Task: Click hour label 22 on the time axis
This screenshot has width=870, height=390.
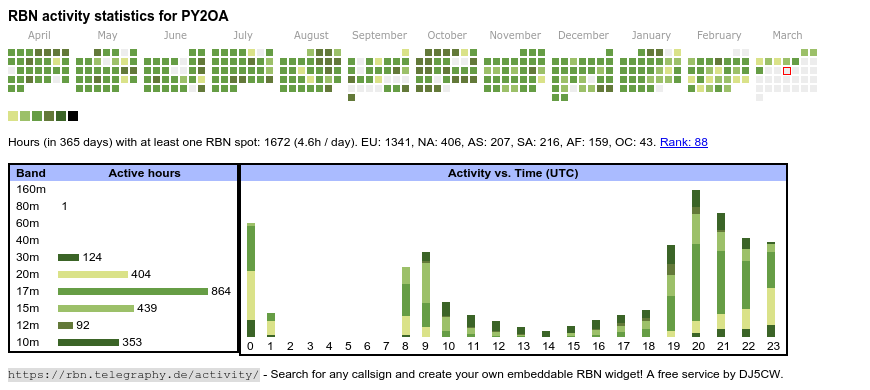Action: coord(748,346)
